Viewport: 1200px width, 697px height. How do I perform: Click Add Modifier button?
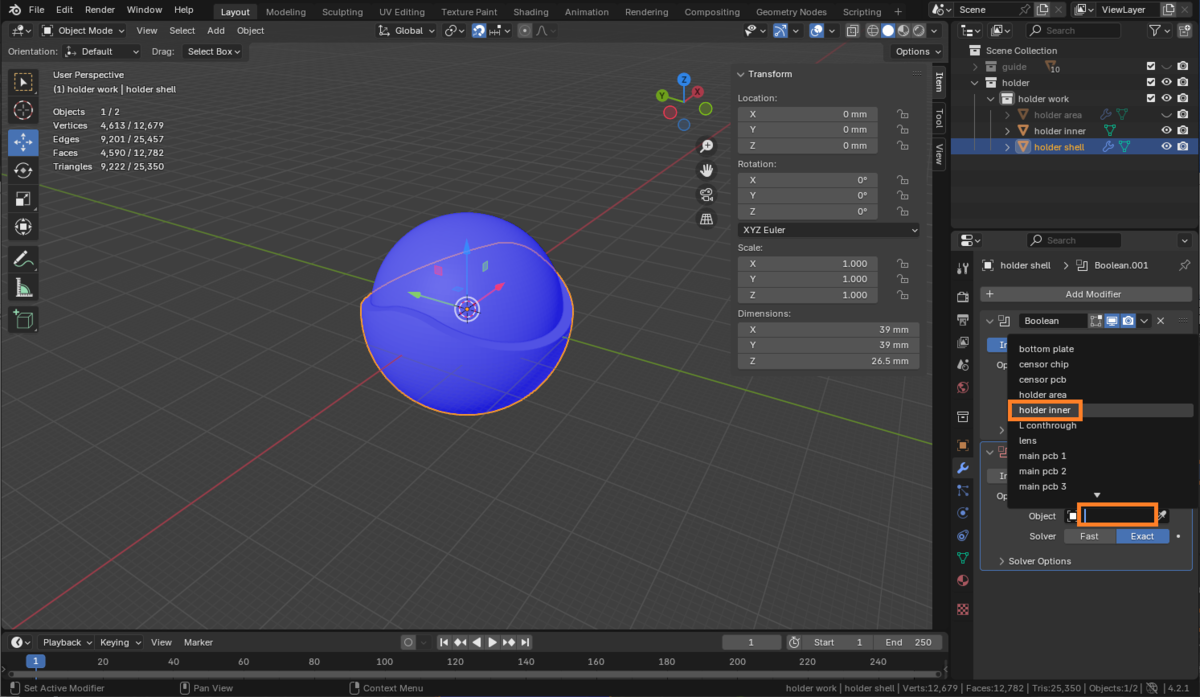pyautogui.click(x=1085, y=294)
